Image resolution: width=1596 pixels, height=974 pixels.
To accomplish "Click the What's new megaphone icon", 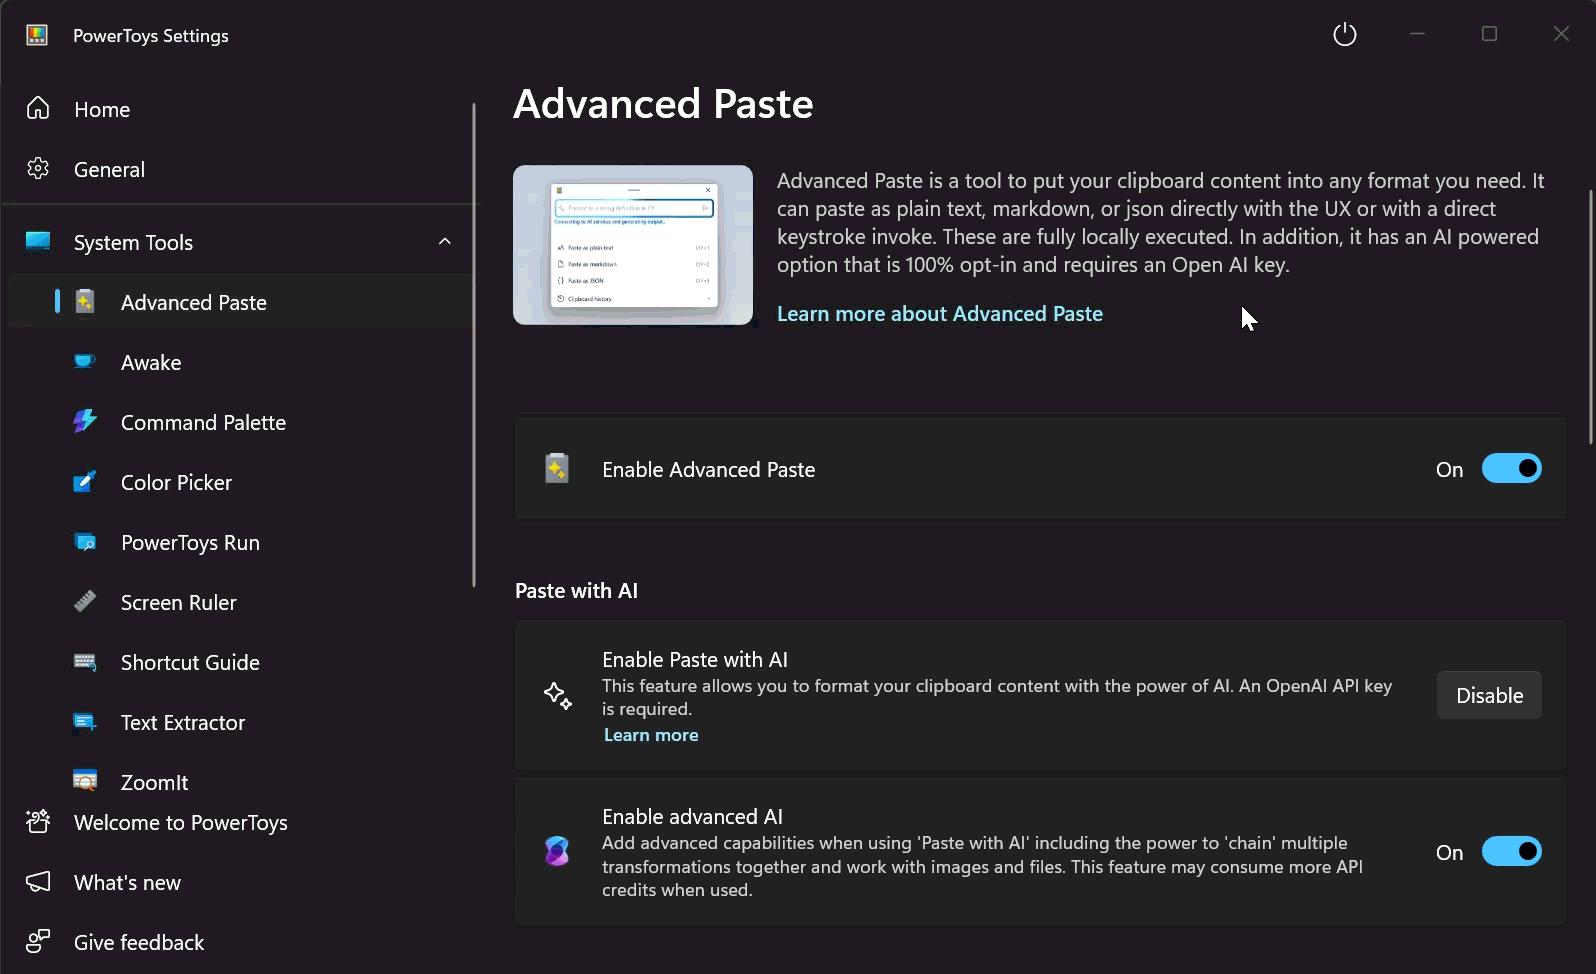I will [x=38, y=882].
